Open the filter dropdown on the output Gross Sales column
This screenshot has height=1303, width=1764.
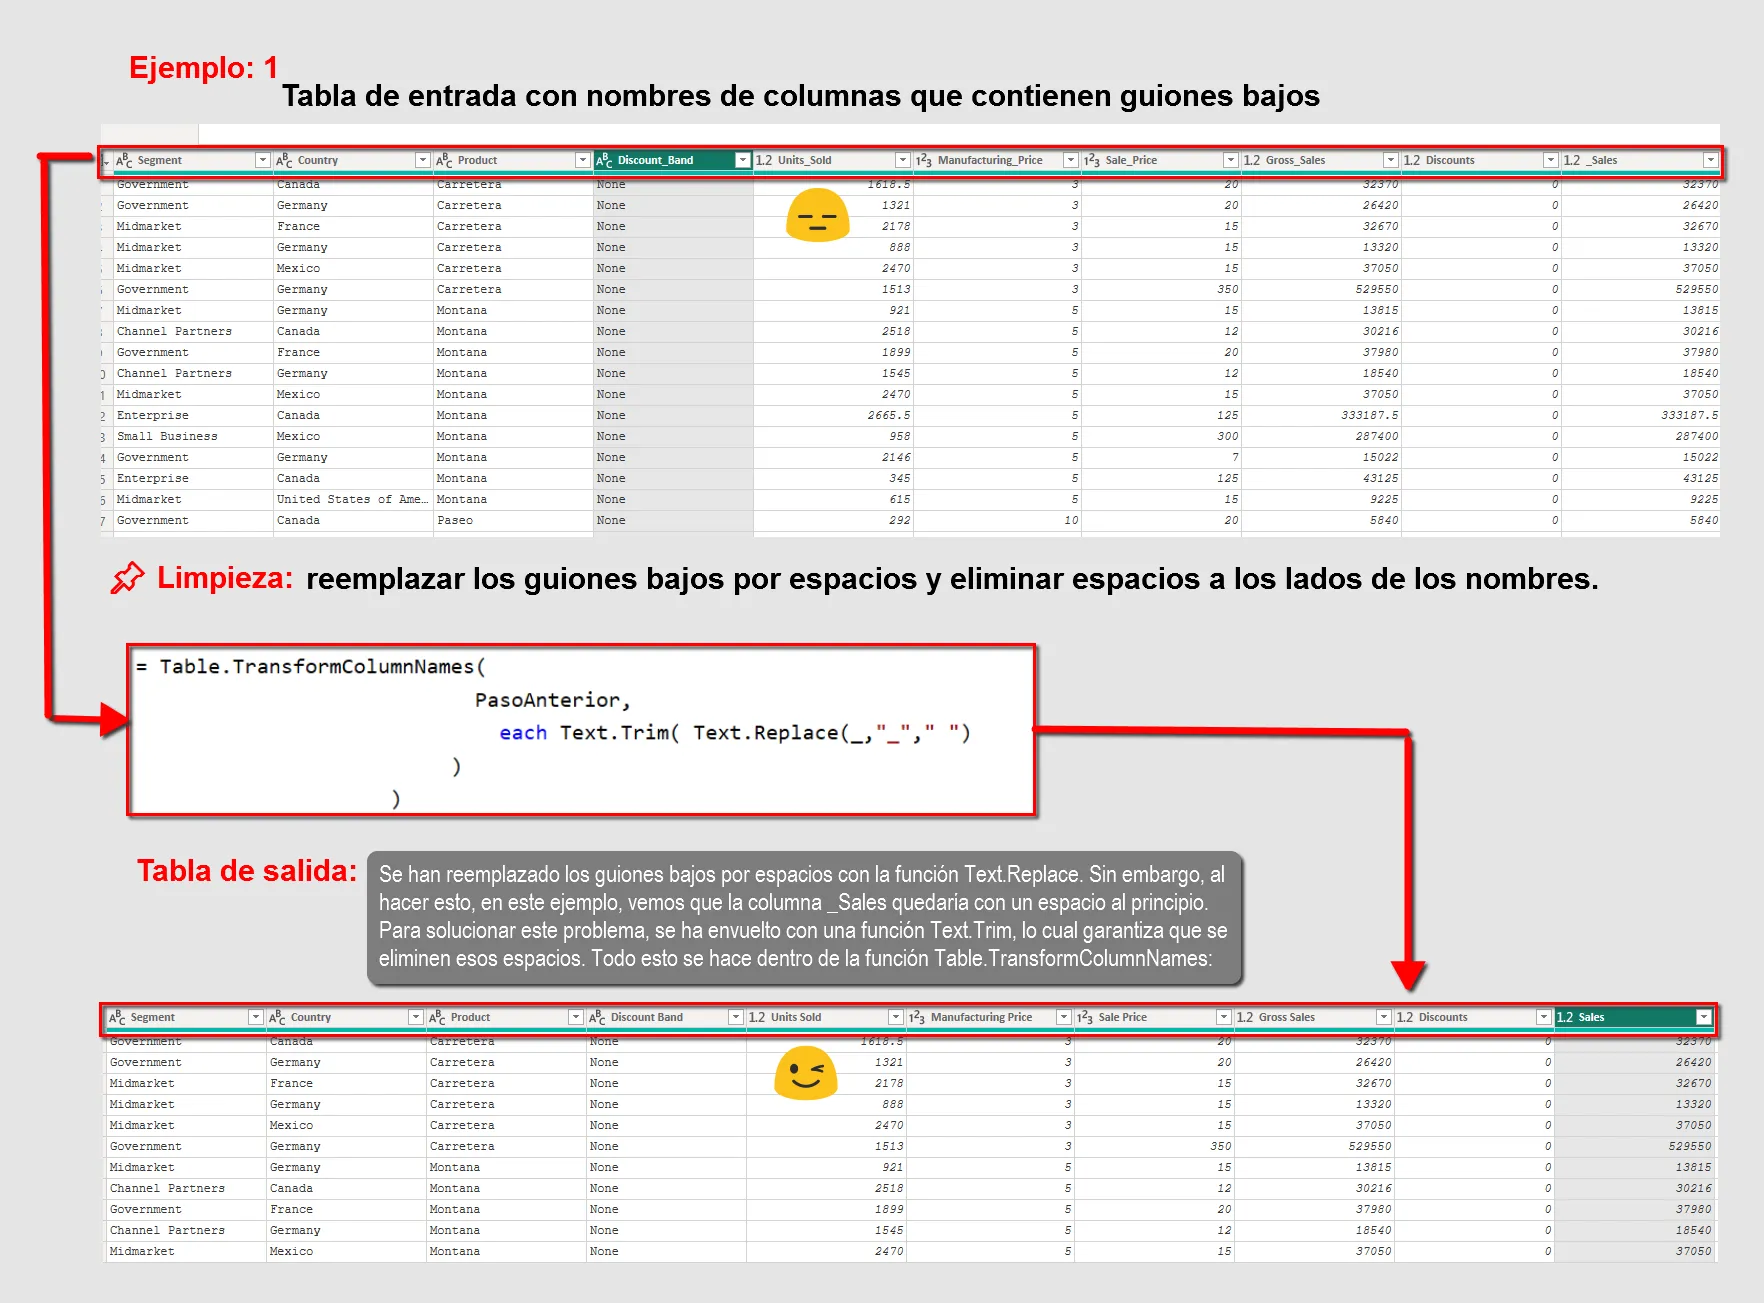(x=1385, y=1017)
